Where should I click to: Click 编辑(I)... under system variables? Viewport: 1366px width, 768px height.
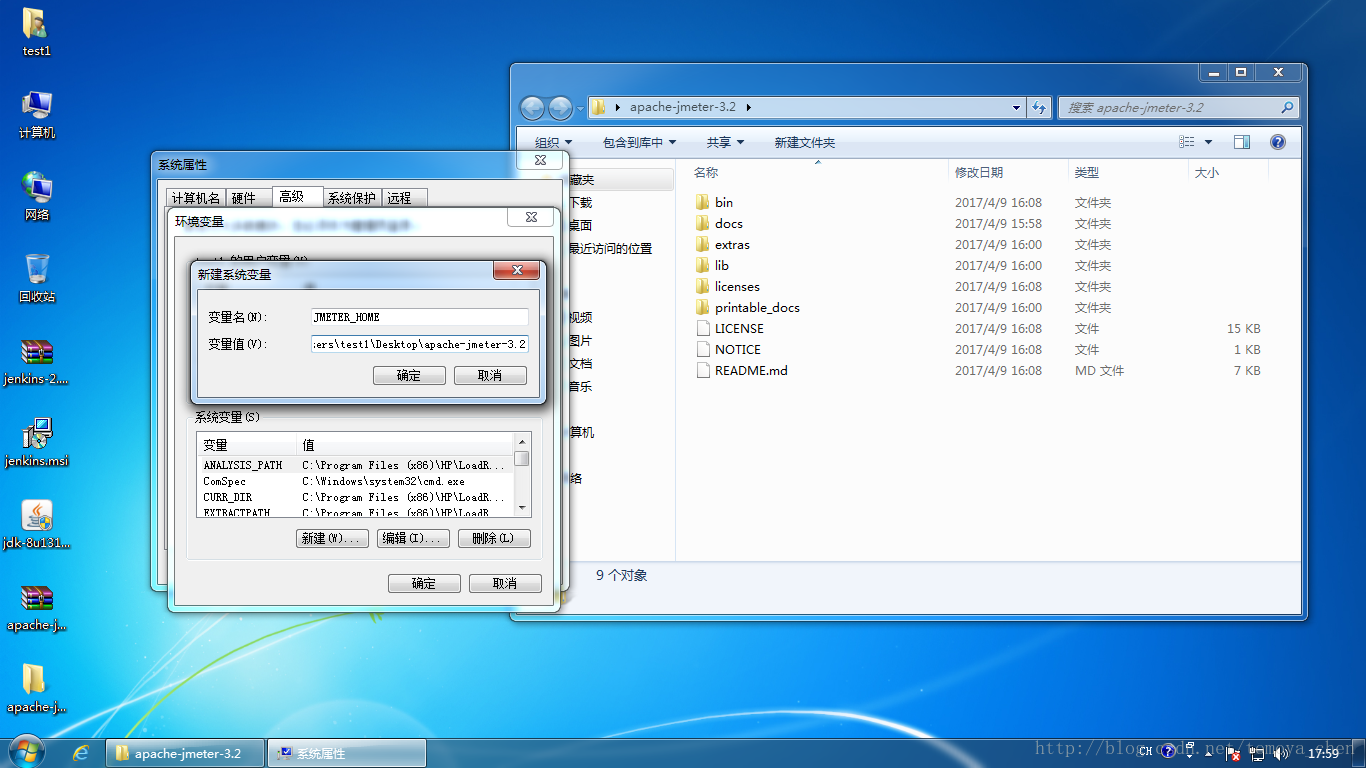[414, 538]
